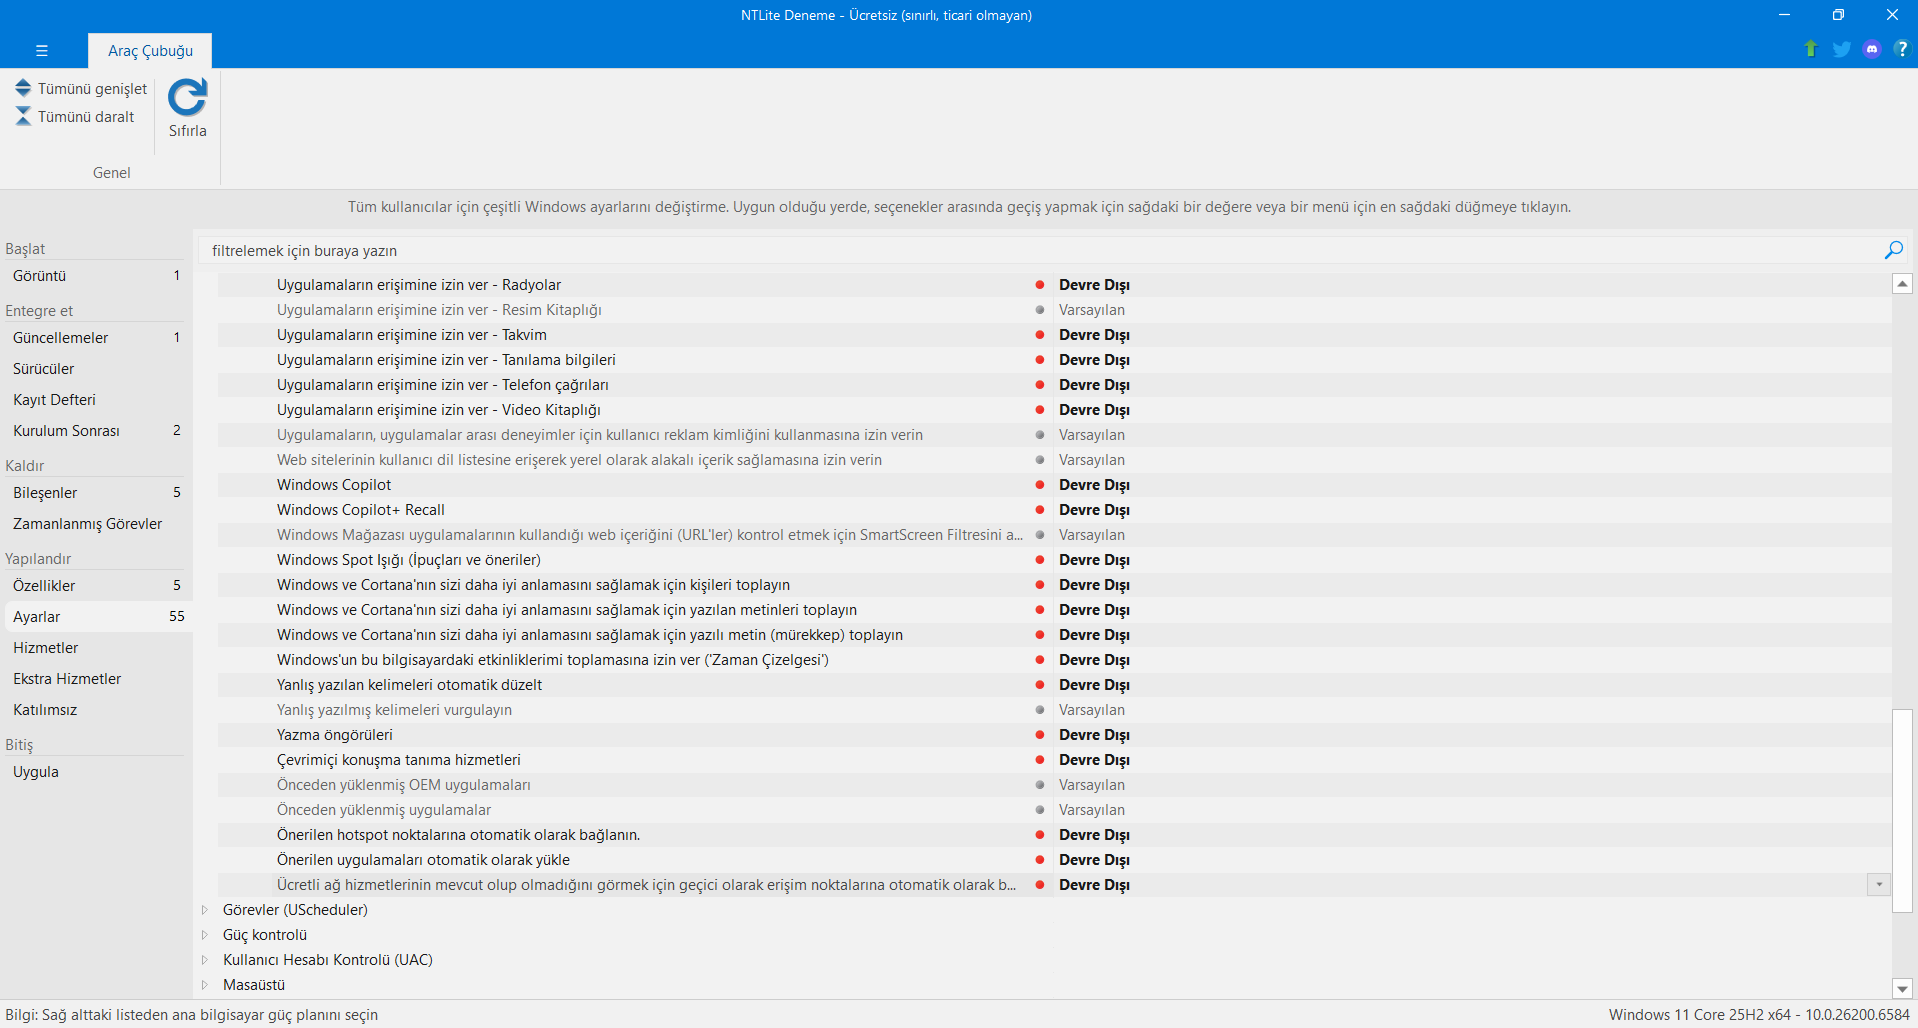
Task: Expand the Masaüstü group
Action: pyautogui.click(x=205, y=985)
